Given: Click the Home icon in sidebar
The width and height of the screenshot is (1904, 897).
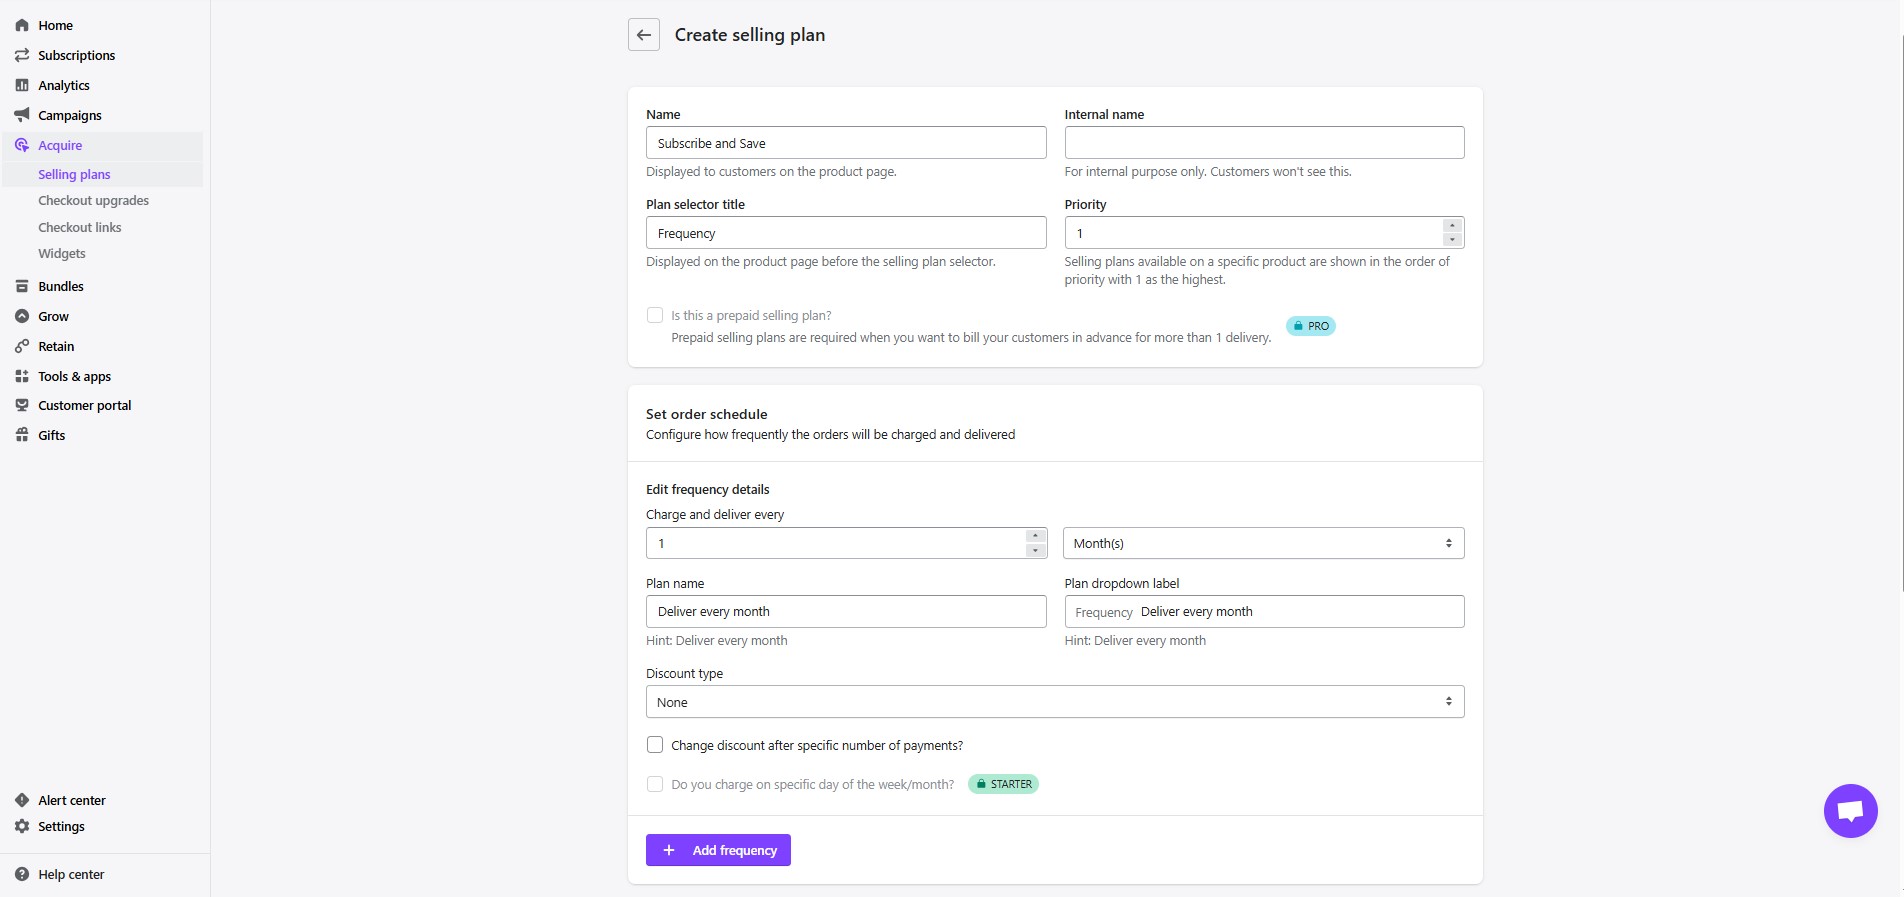Looking at the screenshot, I should click(x=22, y=25).
